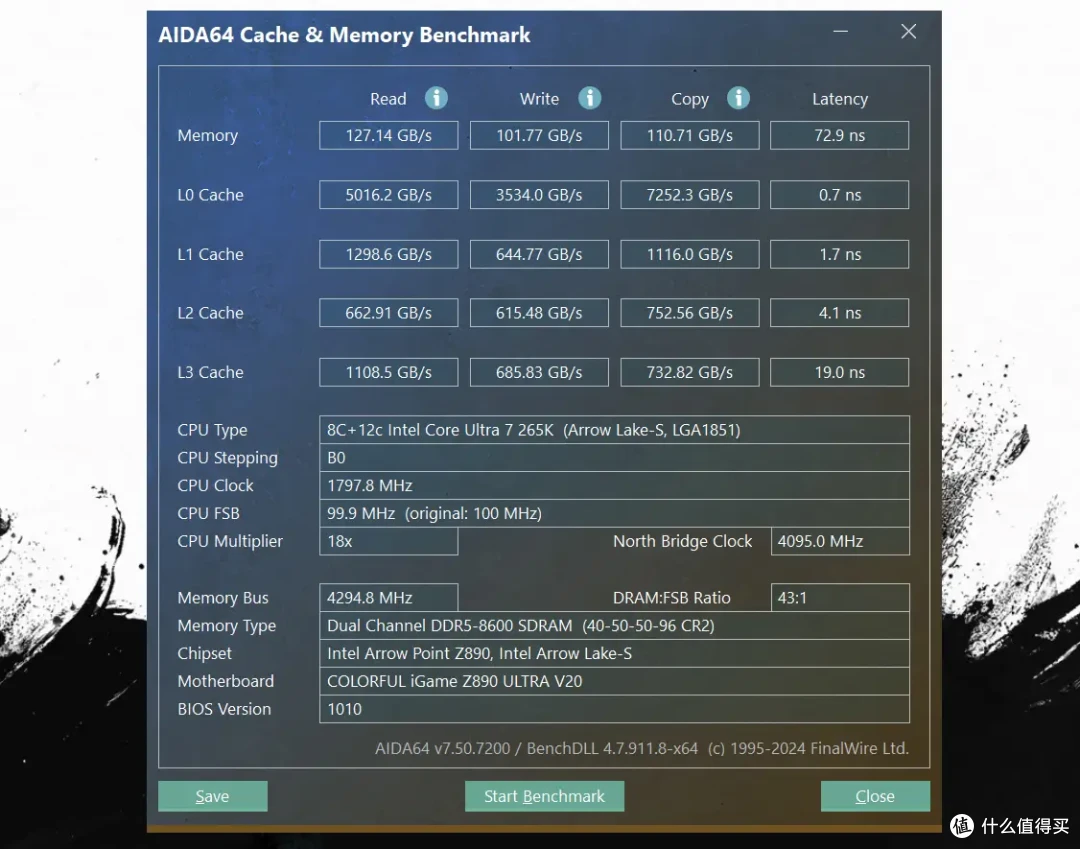Click the Save button
Screen dimensions: 1080x849
pos(213,796)
